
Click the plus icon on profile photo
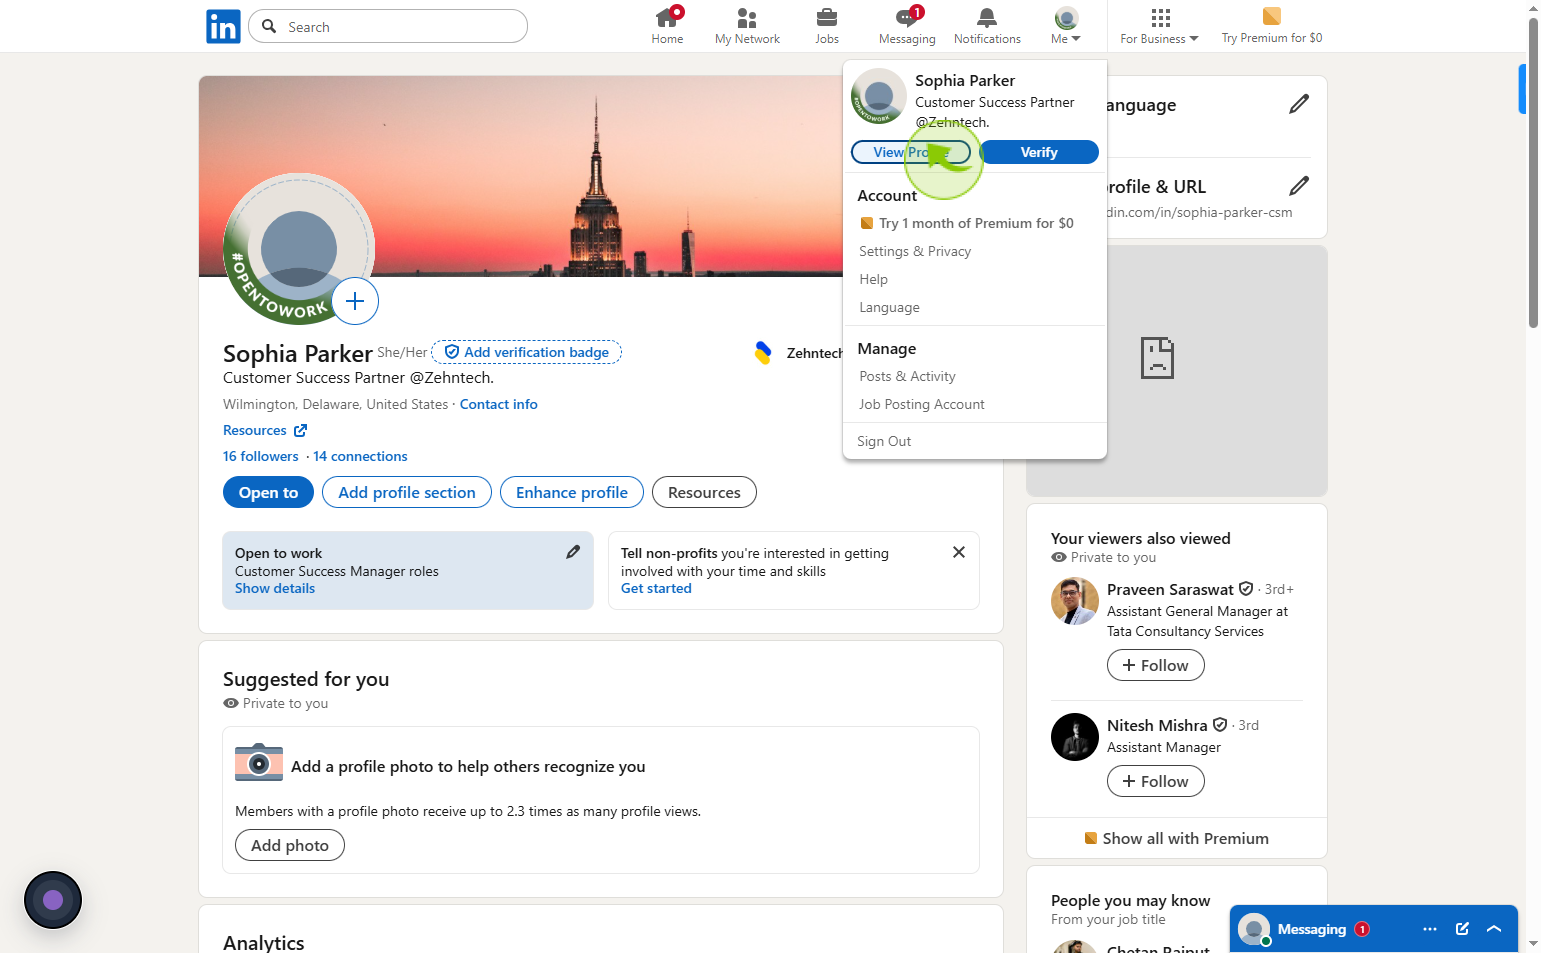tap(355, 301)
